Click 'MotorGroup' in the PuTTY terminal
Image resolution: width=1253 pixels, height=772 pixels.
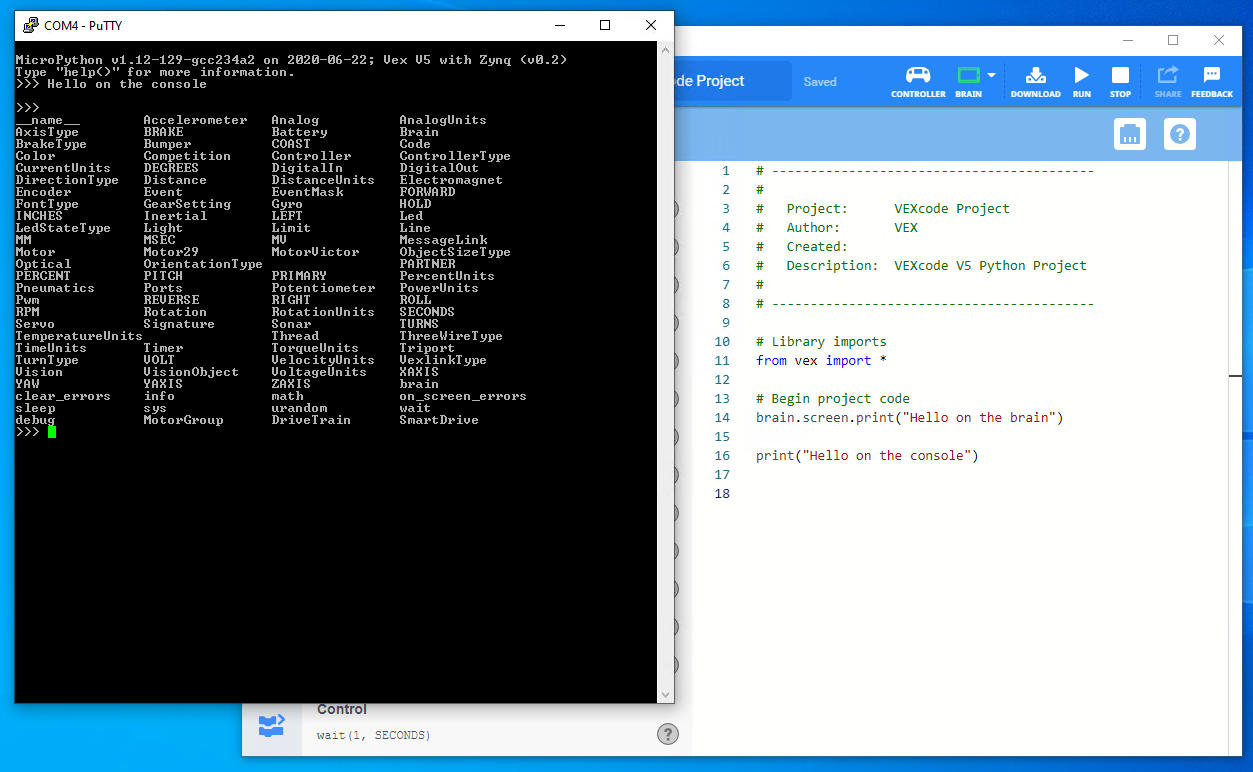pos(183,420)
